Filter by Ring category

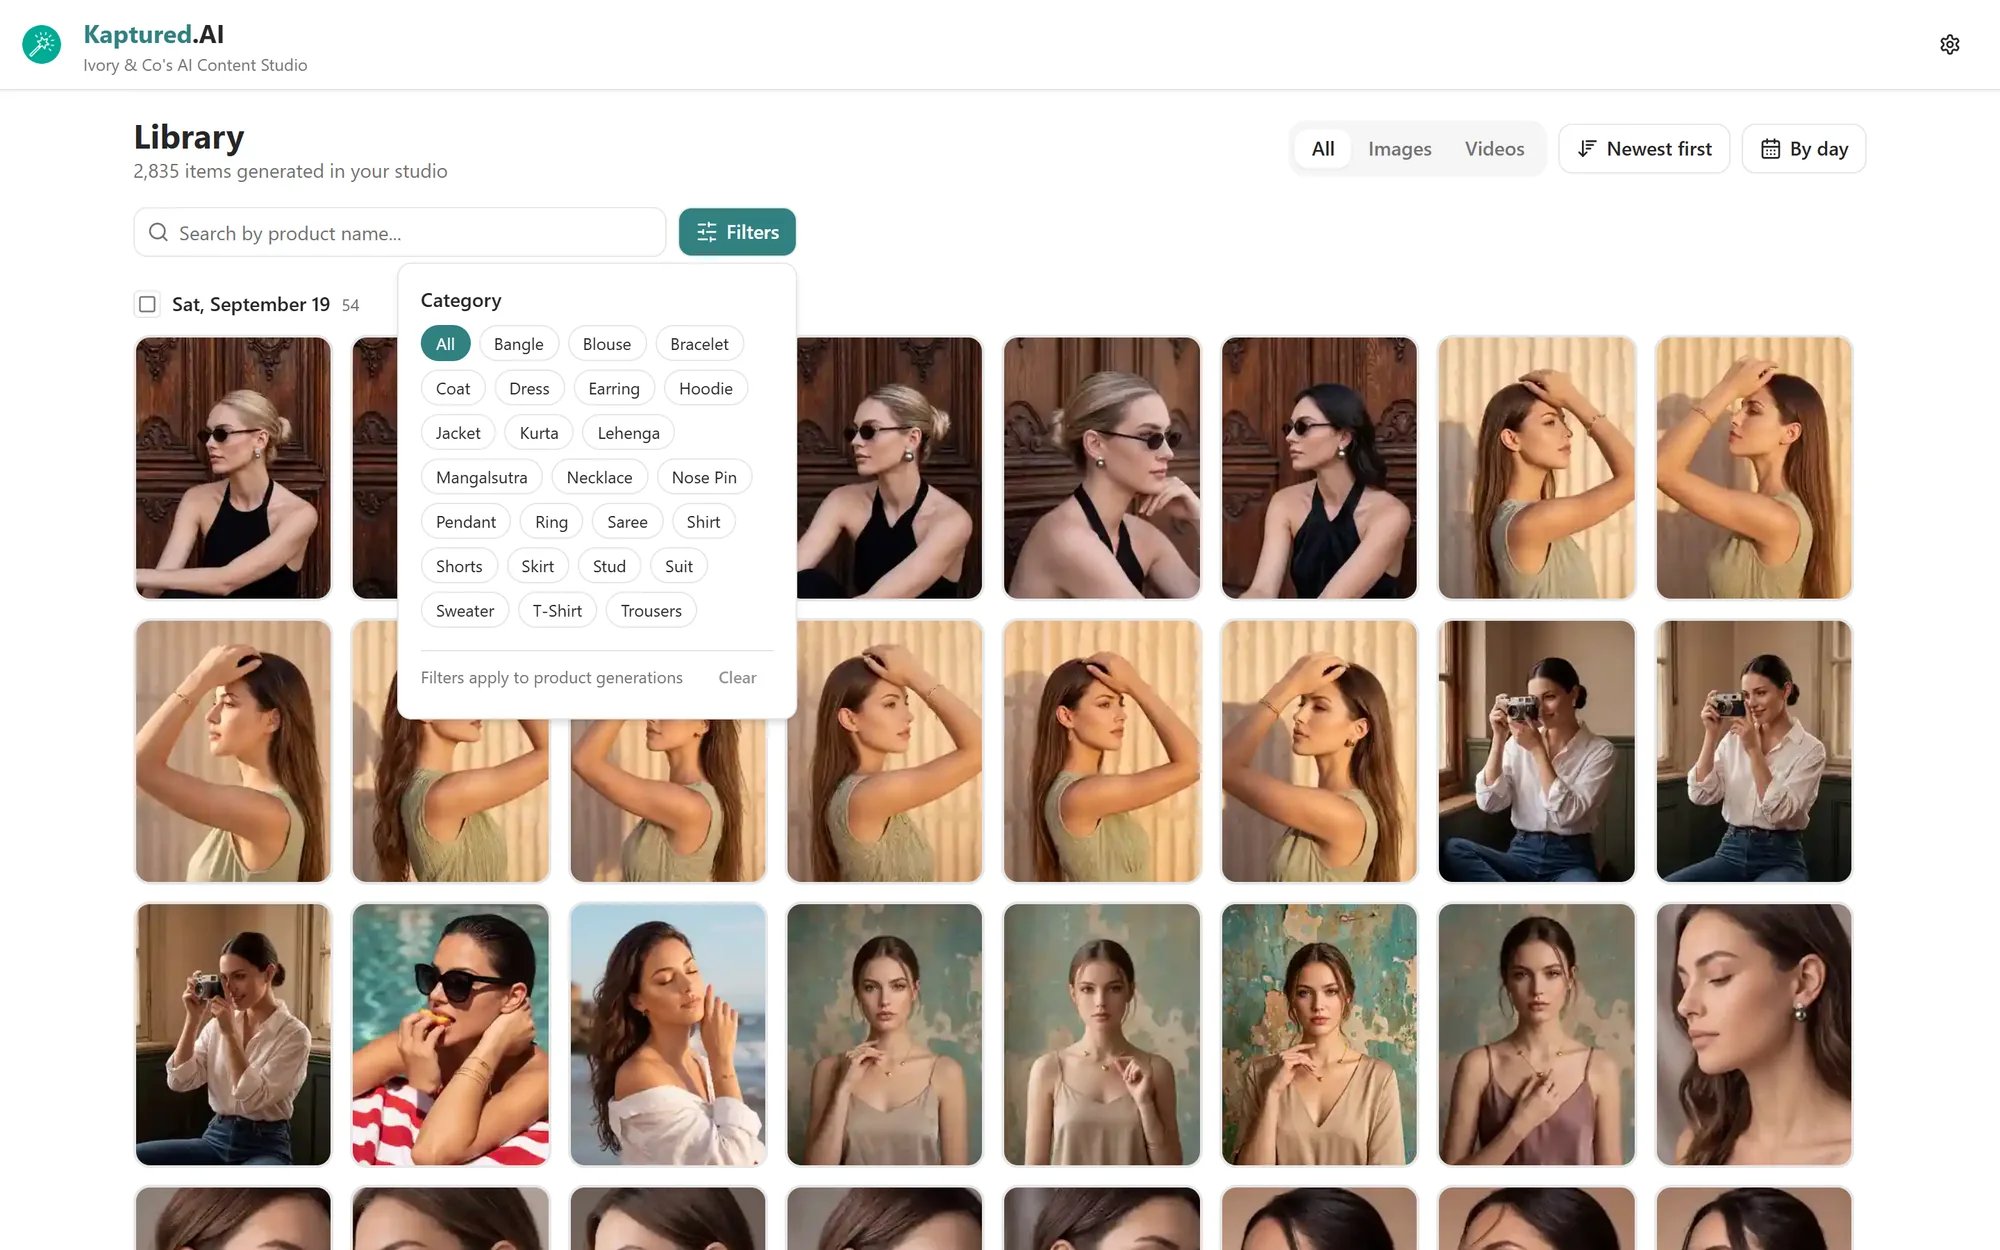coord(551,522)
